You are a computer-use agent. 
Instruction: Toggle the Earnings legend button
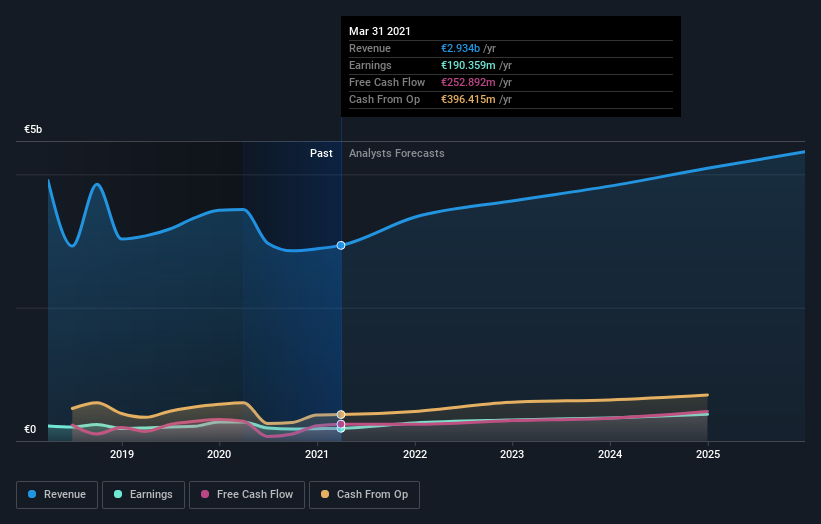coord(143,495)
